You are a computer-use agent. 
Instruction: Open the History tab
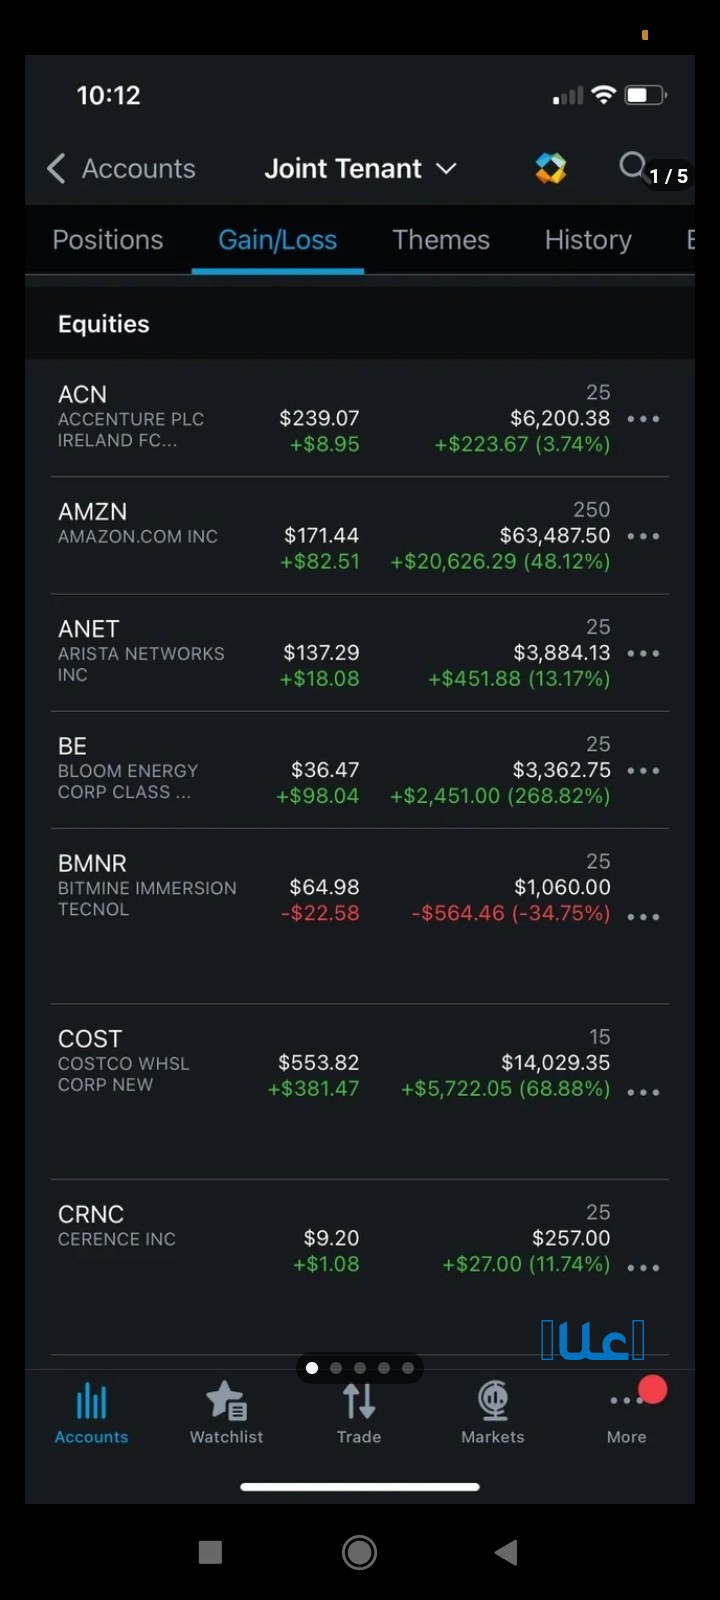click(x=588, y=240)
